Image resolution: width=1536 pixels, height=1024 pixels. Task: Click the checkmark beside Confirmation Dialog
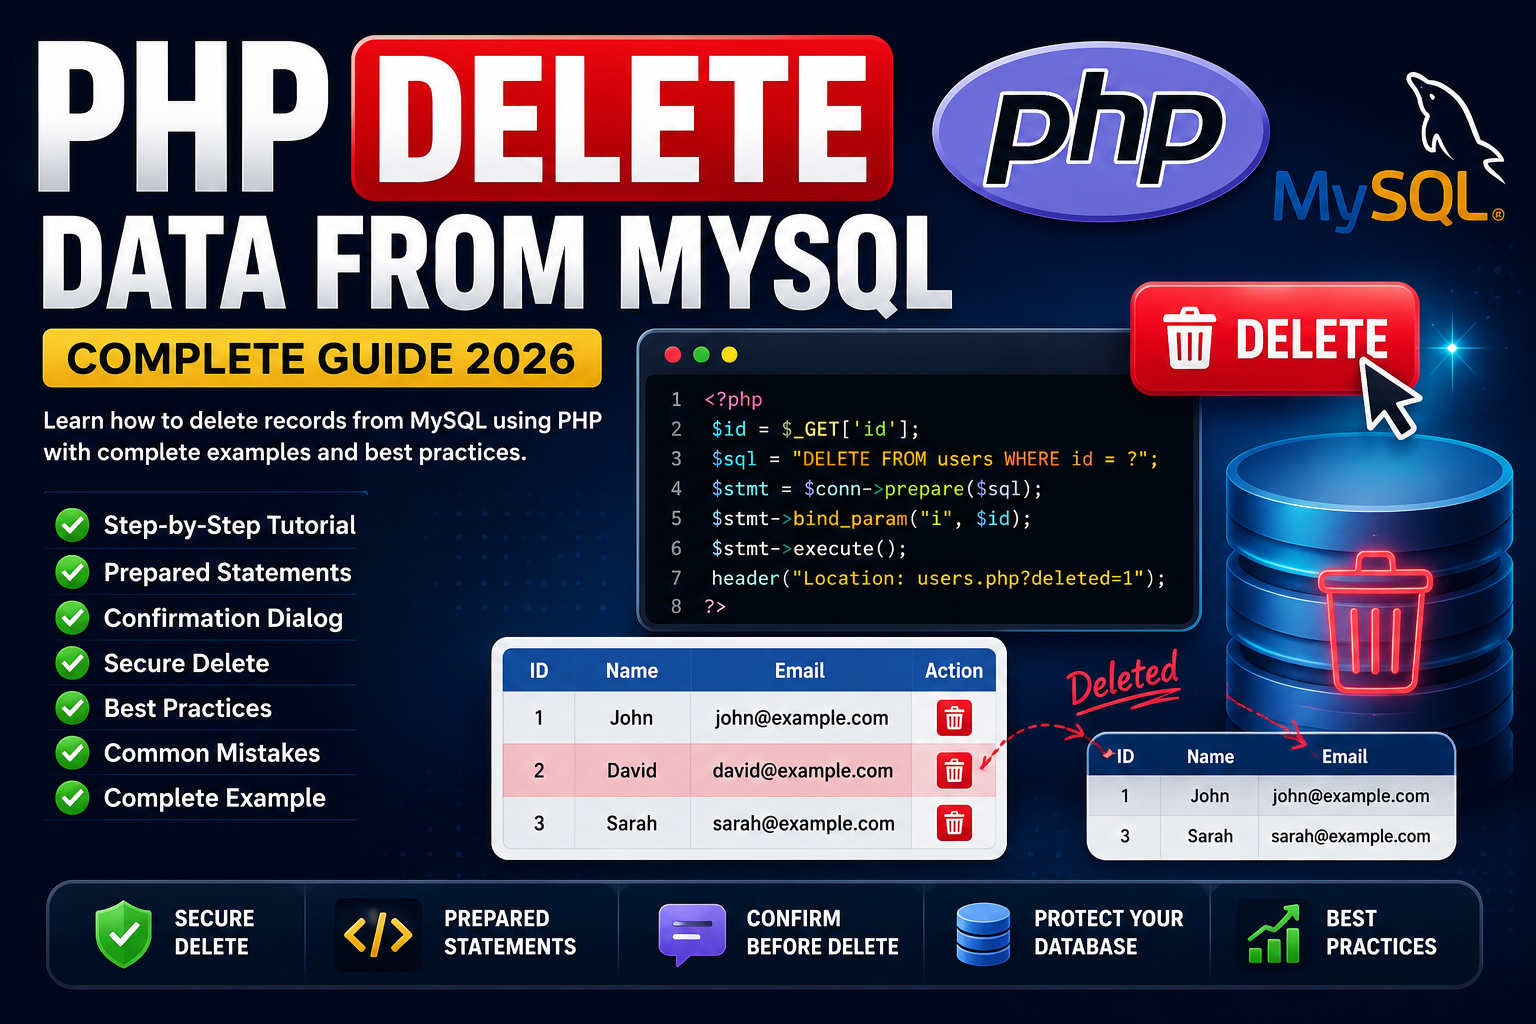(72, 618)
